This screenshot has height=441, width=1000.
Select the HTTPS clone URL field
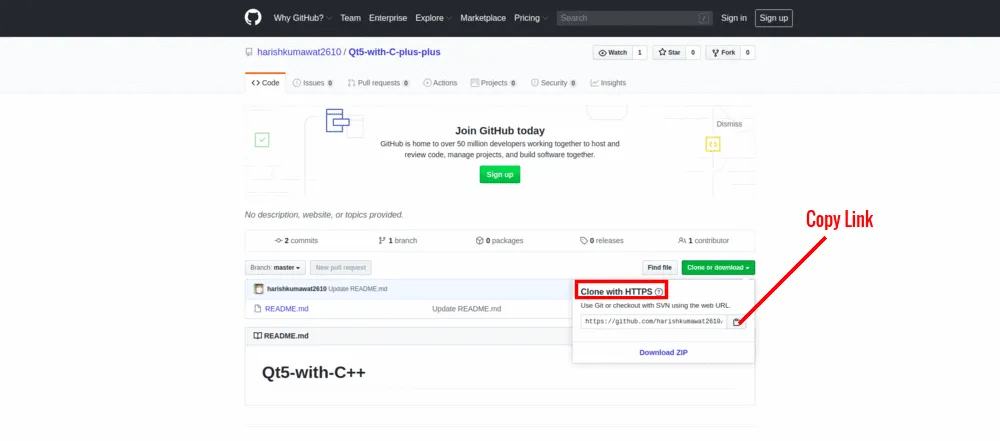[654, 322]
